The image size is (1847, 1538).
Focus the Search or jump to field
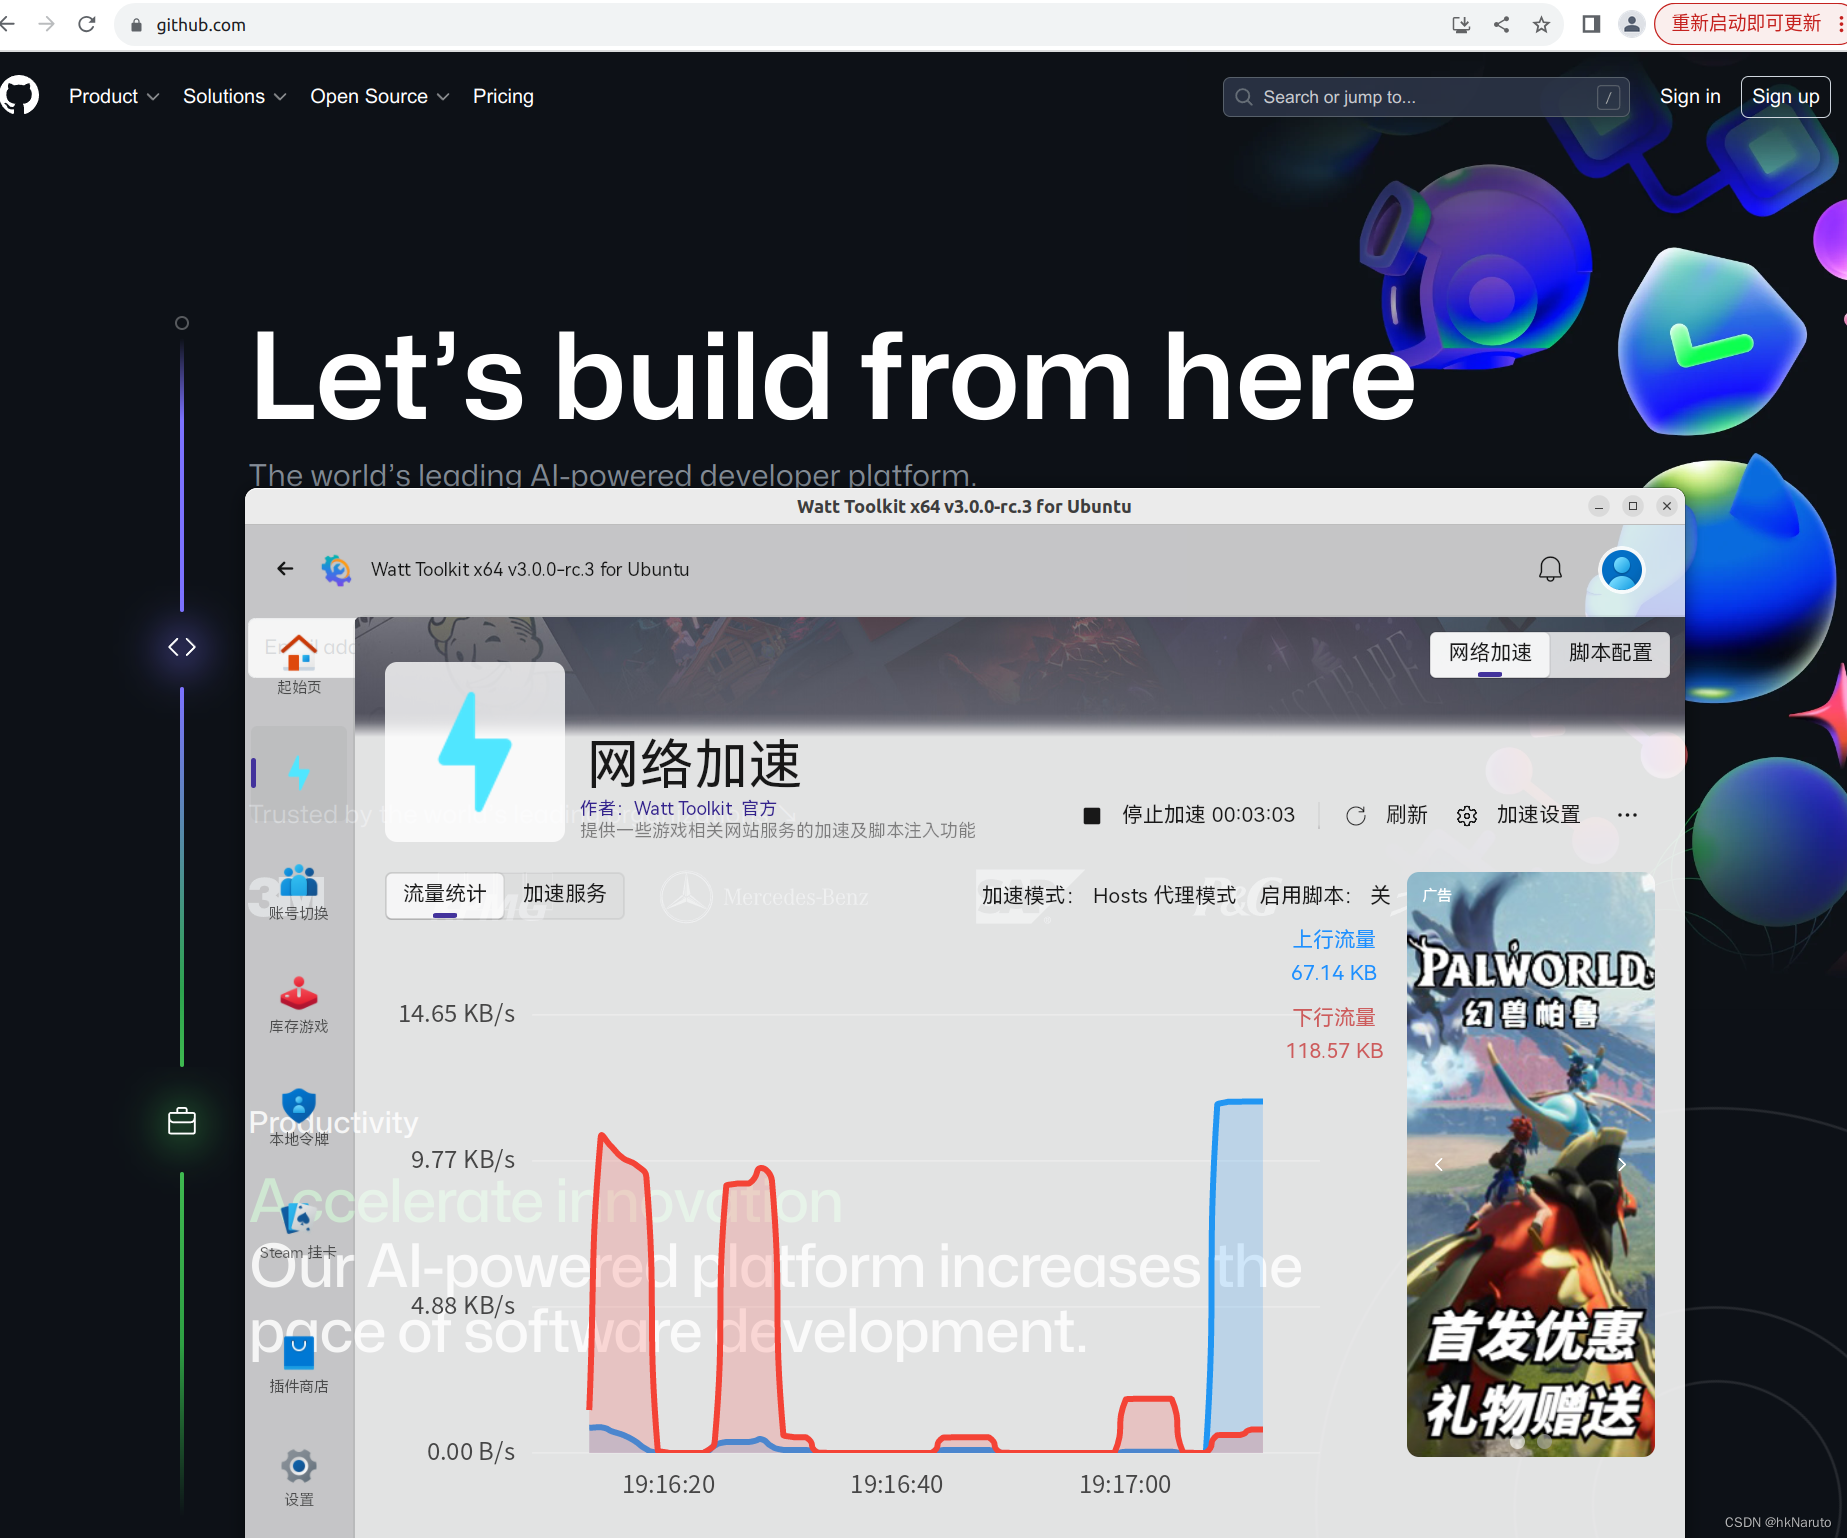coord(1426,97)
